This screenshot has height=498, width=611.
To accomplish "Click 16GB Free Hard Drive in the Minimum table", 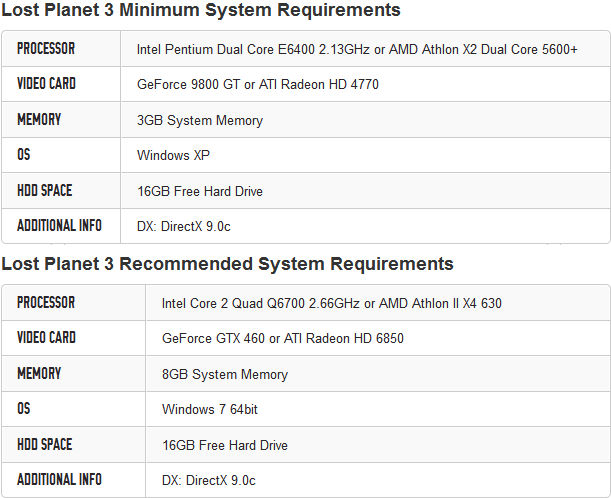I will tap(200, 191).
